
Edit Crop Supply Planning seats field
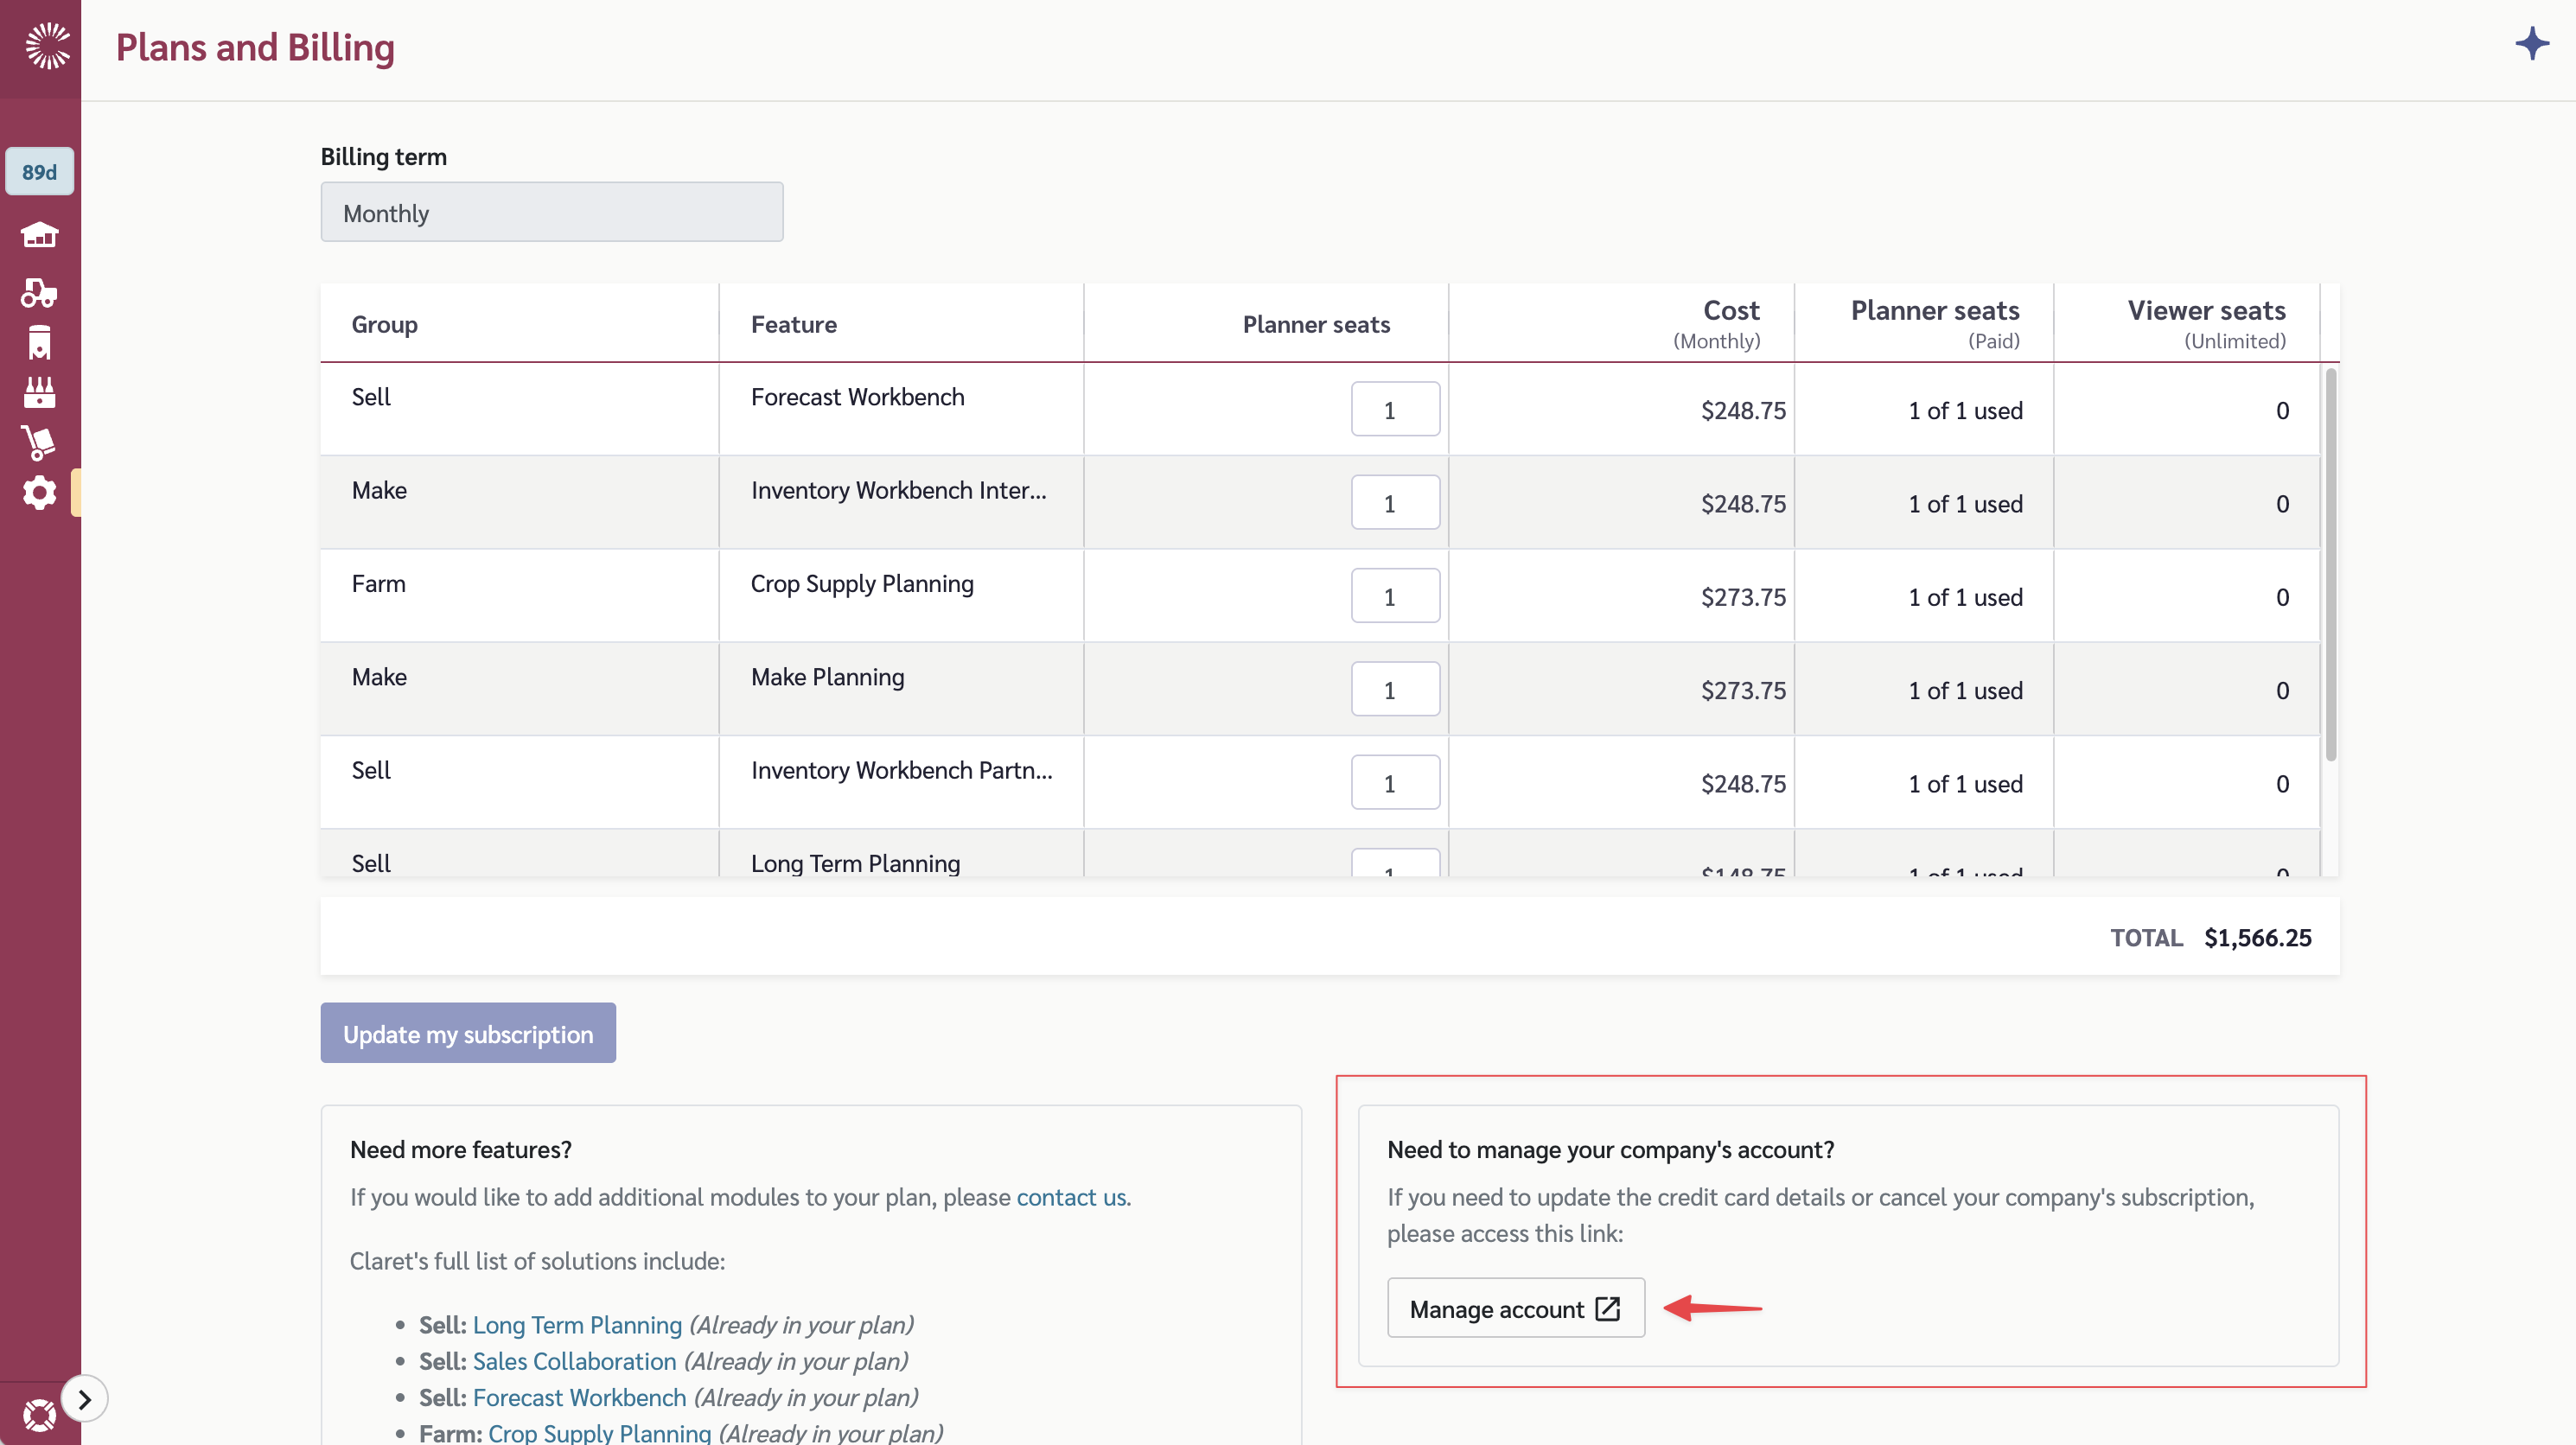pyautogui.click(x=1394, y=596)
